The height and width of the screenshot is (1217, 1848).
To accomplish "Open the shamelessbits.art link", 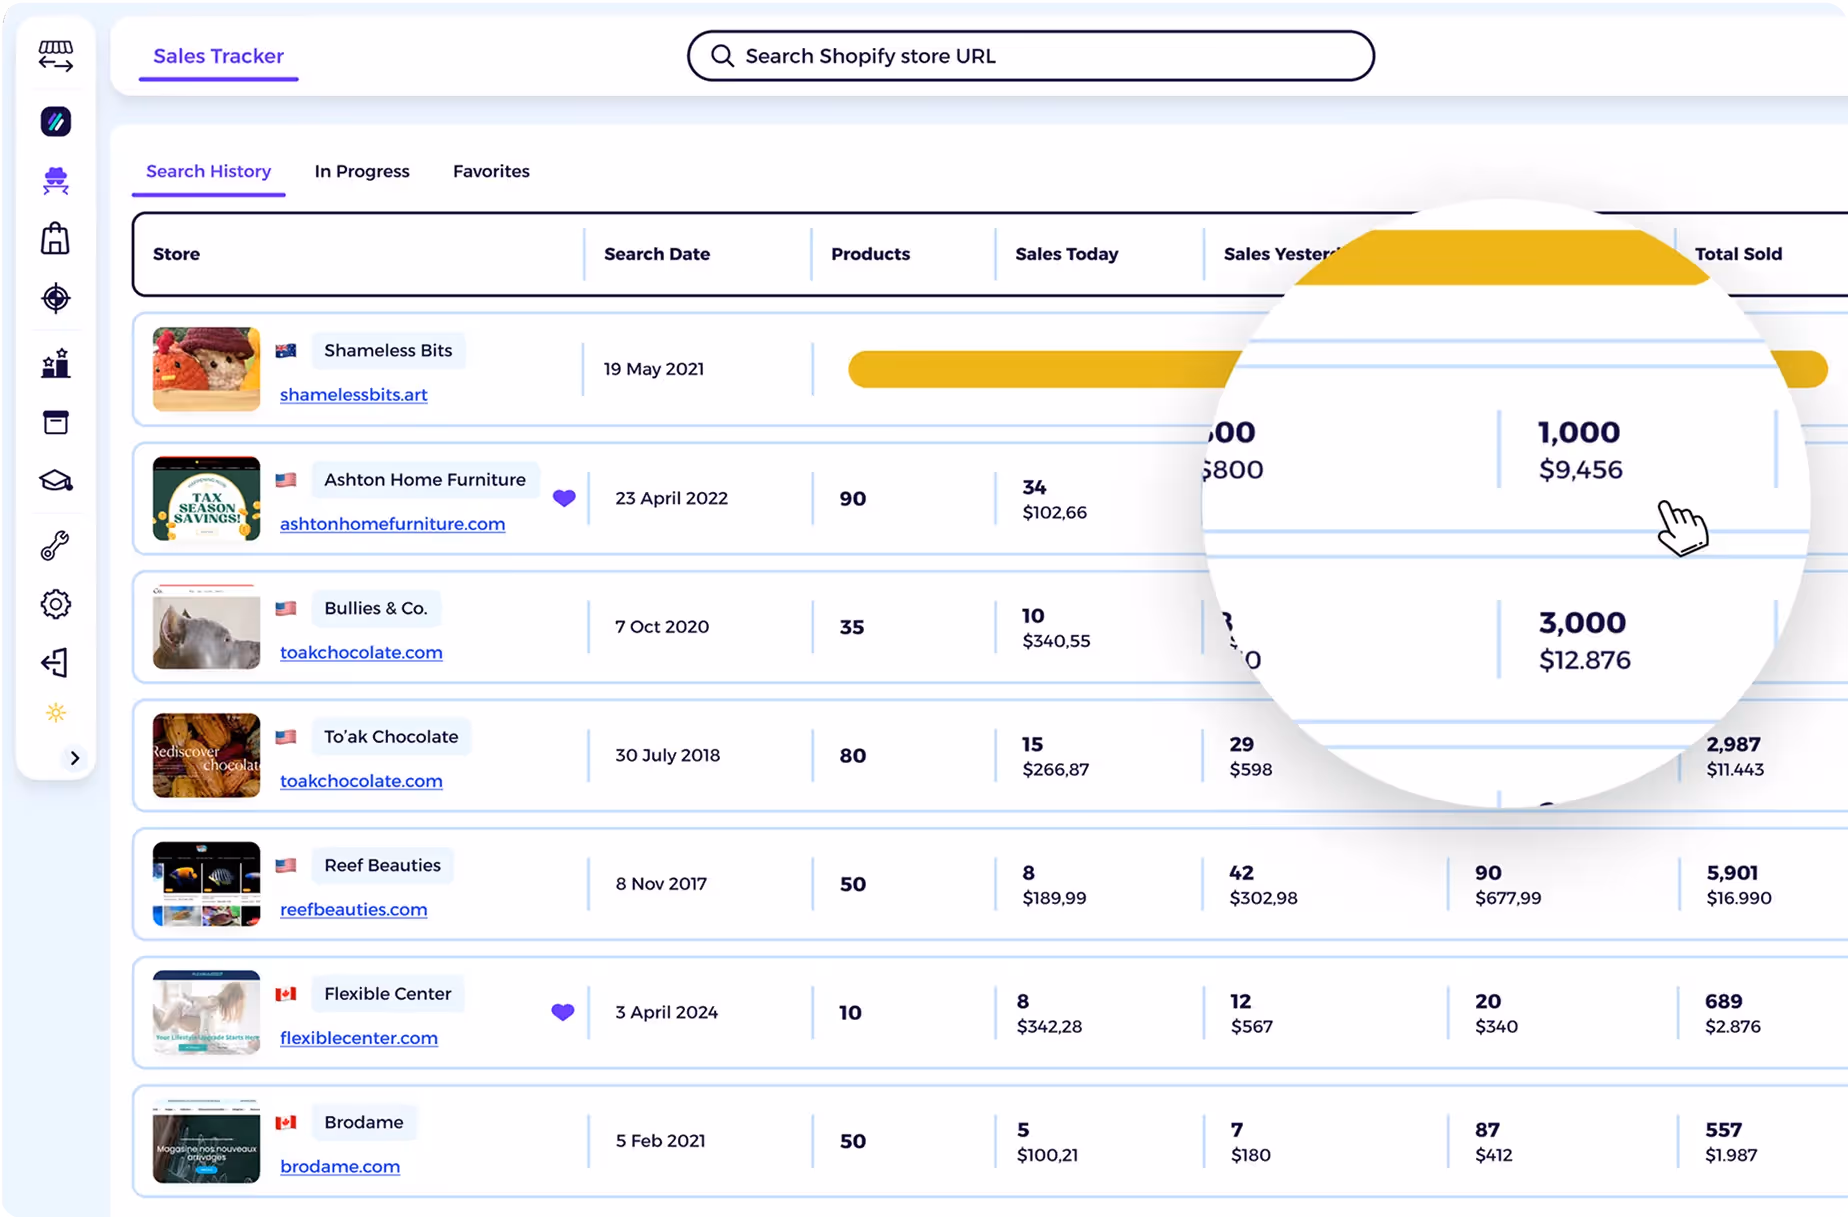I will [353, 394].
